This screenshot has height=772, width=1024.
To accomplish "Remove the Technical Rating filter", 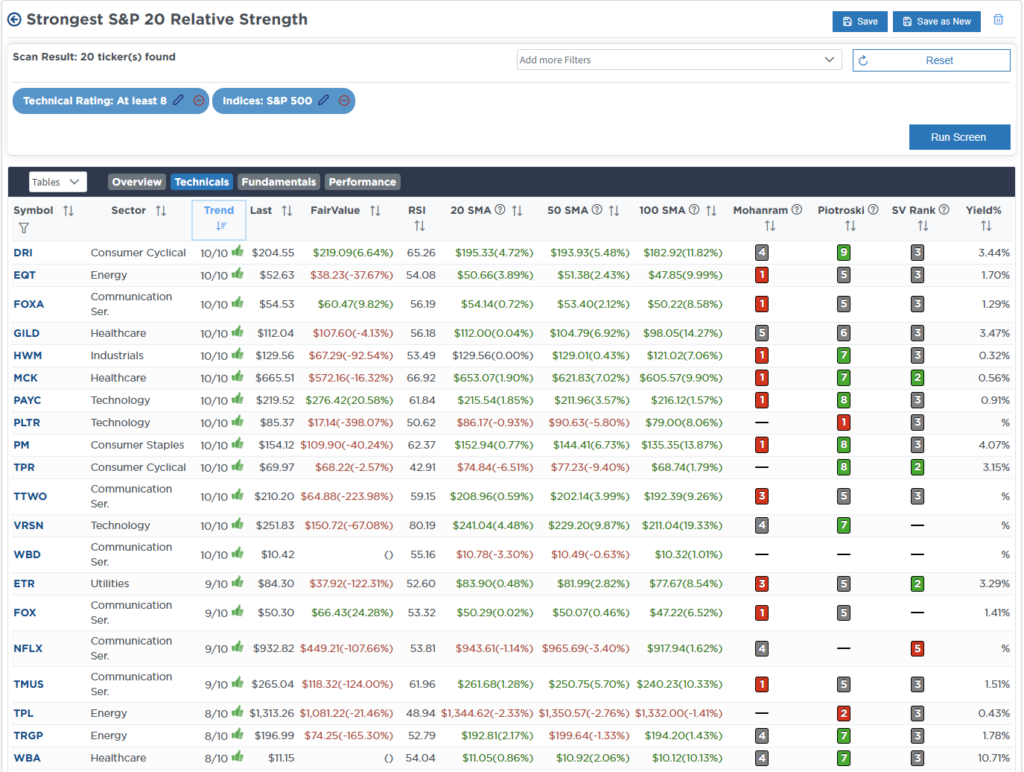I will 199,101.
